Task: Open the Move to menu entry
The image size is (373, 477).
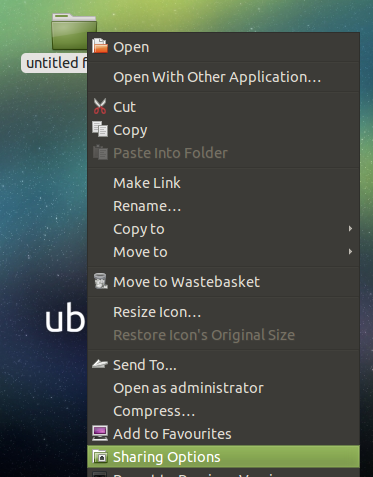Action: click(223, 252)
